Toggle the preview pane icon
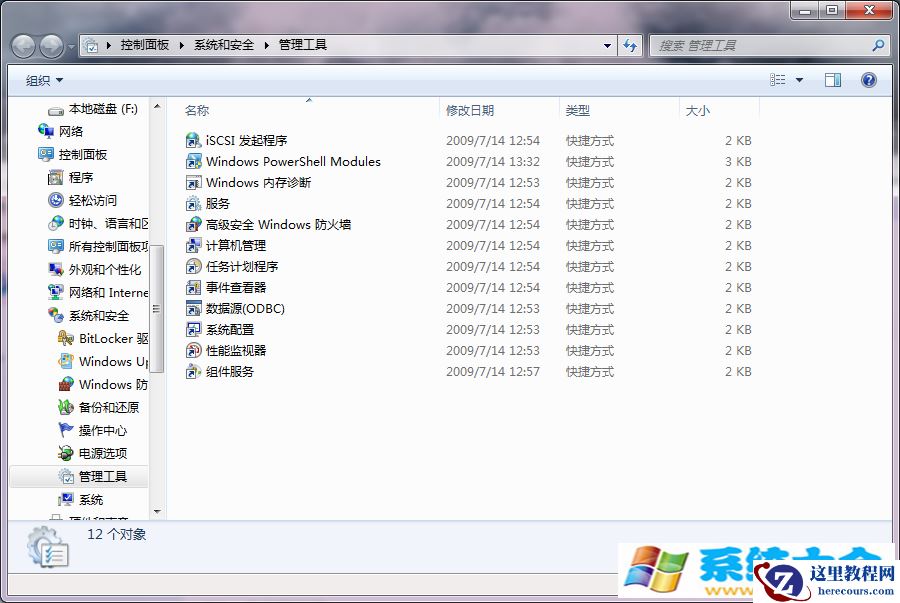 pos(832,79)
